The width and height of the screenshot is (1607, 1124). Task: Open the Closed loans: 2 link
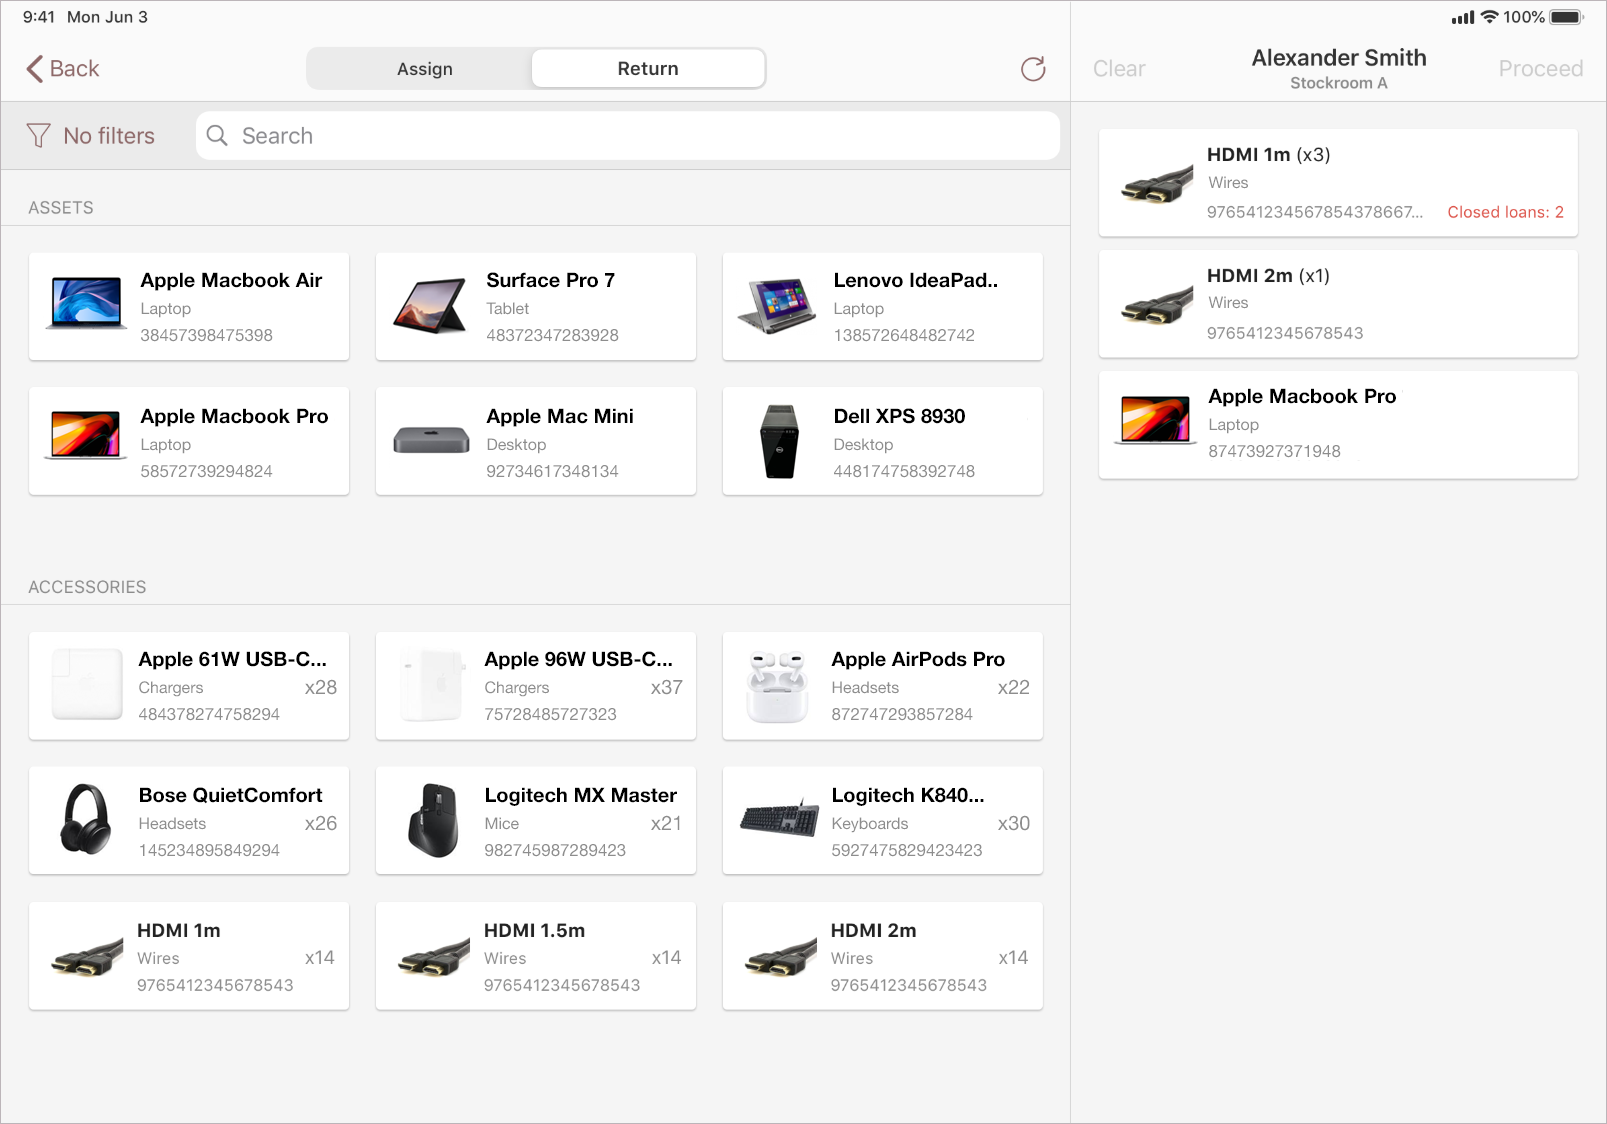(1504, 212)
